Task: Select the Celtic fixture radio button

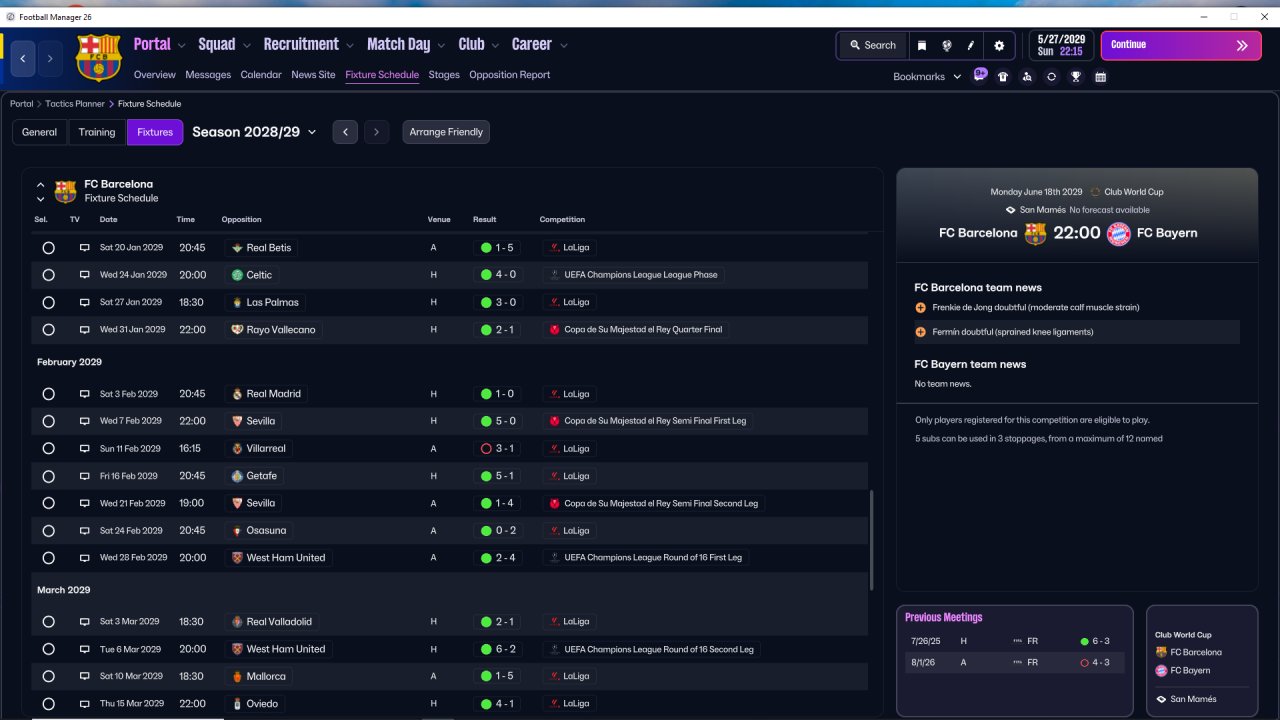Action: pyautogui.click(x=48, y=275)
